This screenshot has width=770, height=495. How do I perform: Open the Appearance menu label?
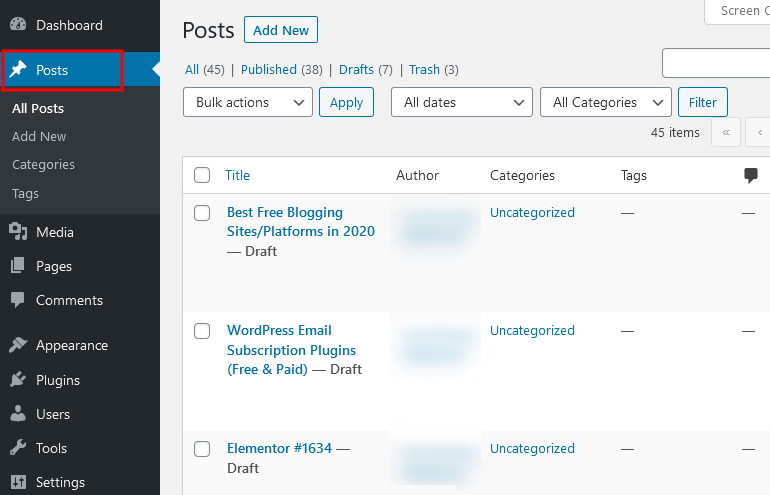coord(72,346)
